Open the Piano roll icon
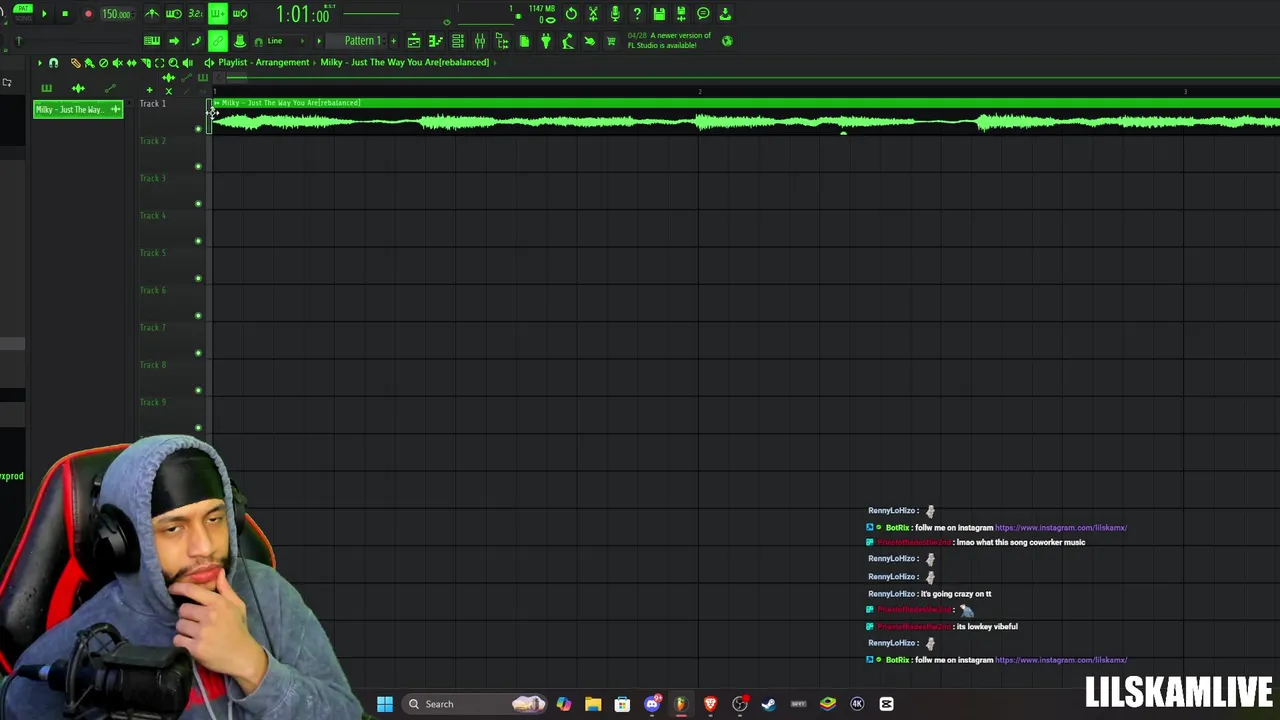The height and width of the screenshot is (720, 1280). (x=436, y=41)
